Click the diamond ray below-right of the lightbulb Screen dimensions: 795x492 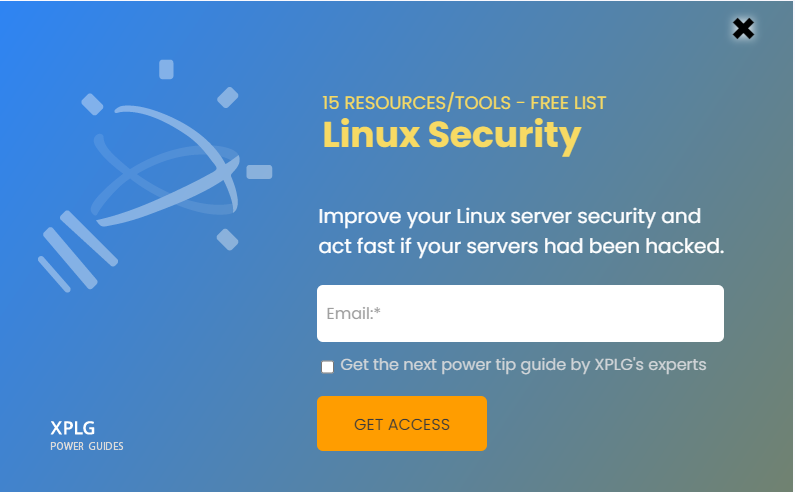pos(228,239)
